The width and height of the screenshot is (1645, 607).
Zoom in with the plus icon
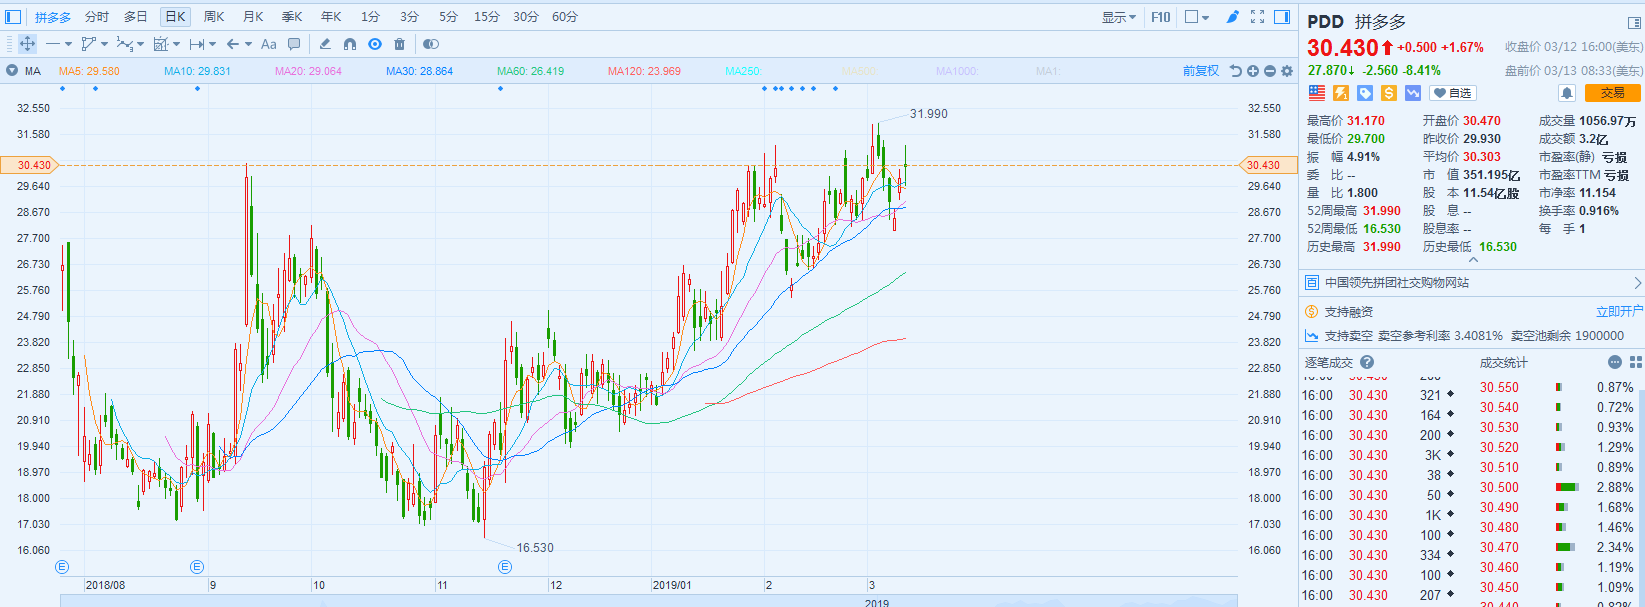tap(1253, 71)
